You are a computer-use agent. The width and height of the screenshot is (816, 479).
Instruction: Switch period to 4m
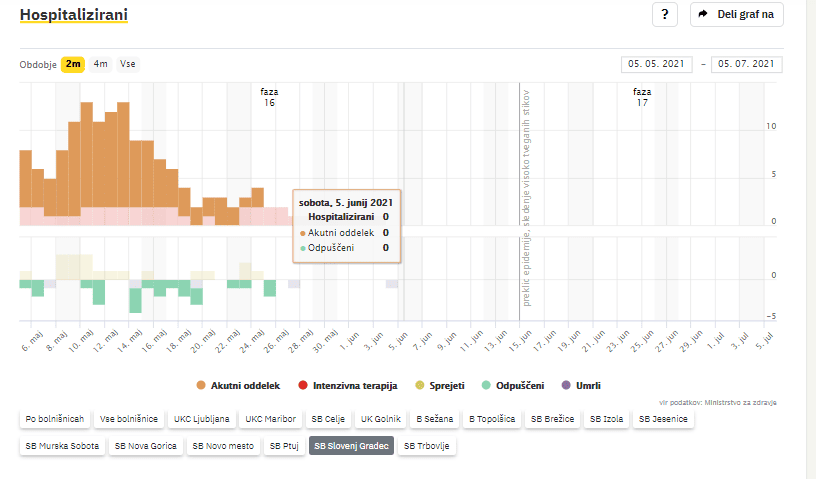[101, 64]
